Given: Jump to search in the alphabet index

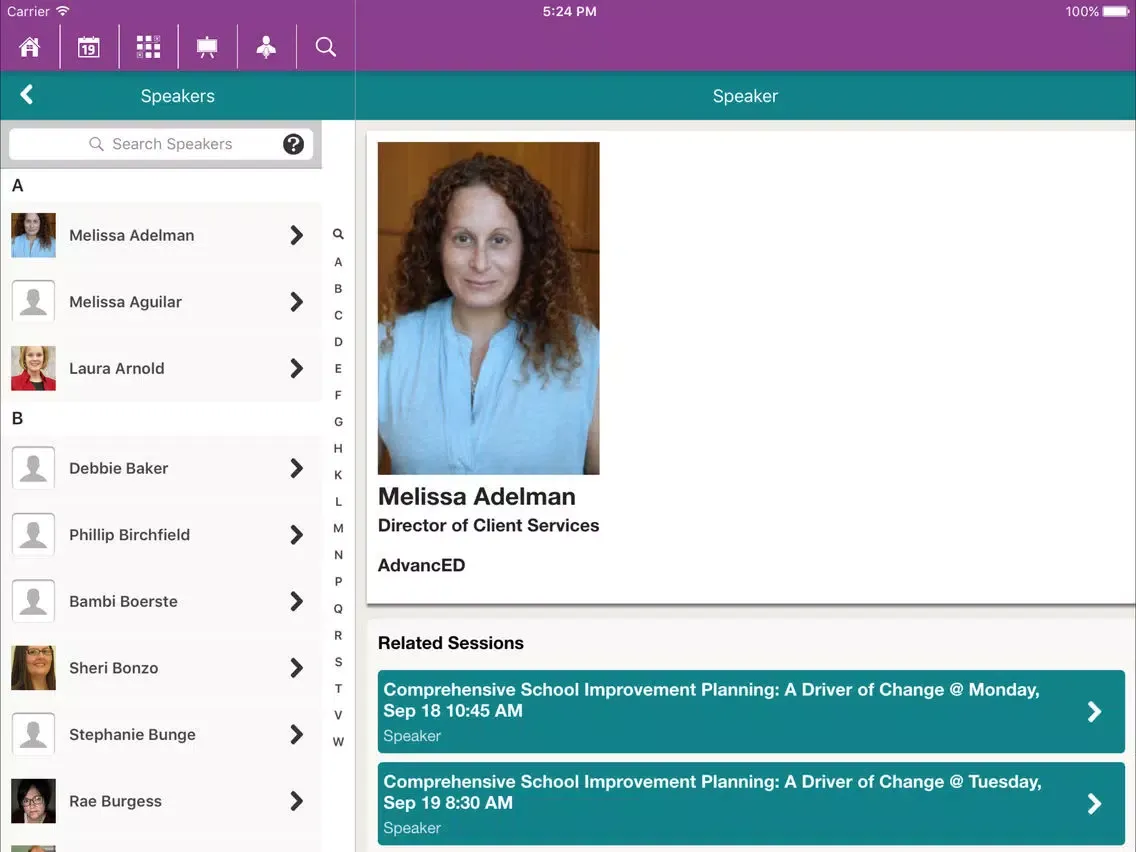Looking at the screenshot, I should pos(338,234).
